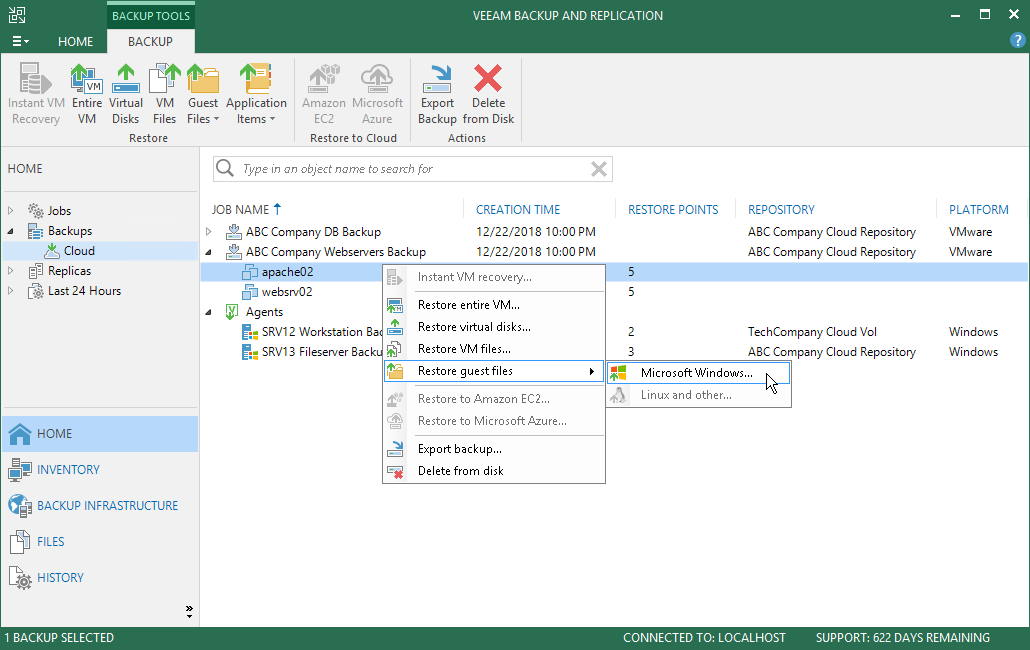
Task: Select the websrv02 VM row
Action: click(287, 292)
